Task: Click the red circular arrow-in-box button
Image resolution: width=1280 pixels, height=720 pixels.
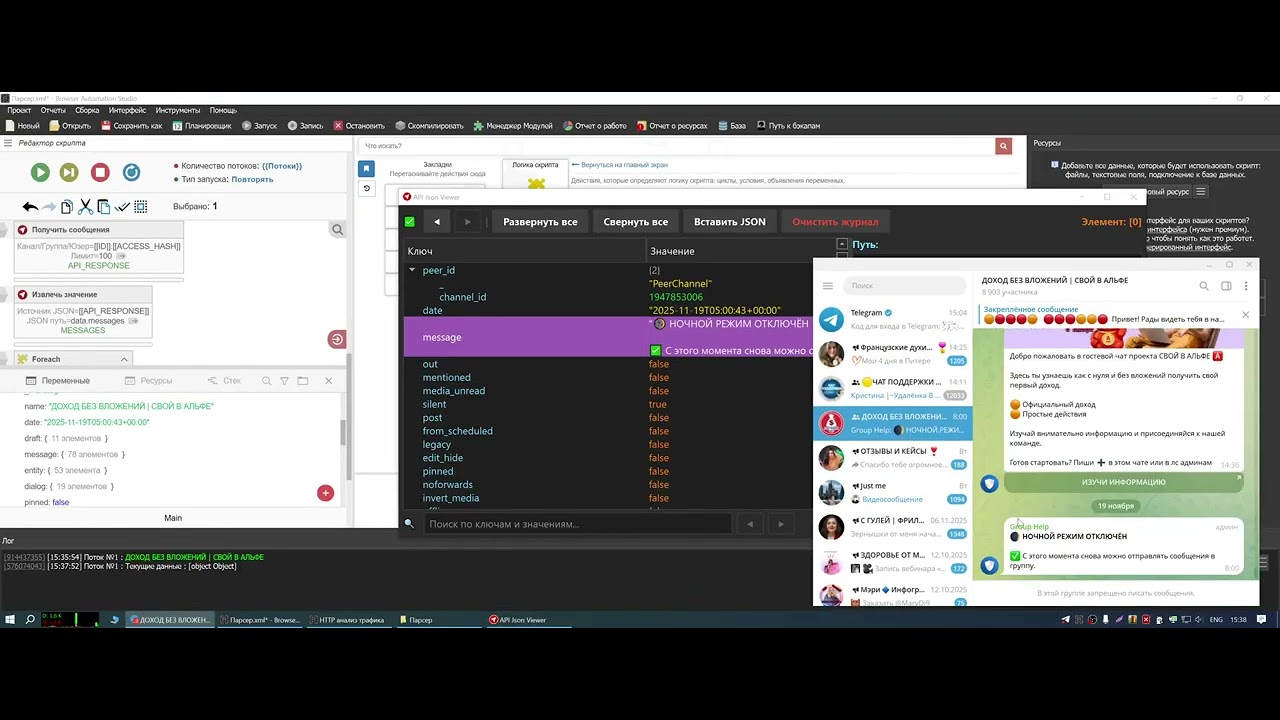Action: coord(337,339)
